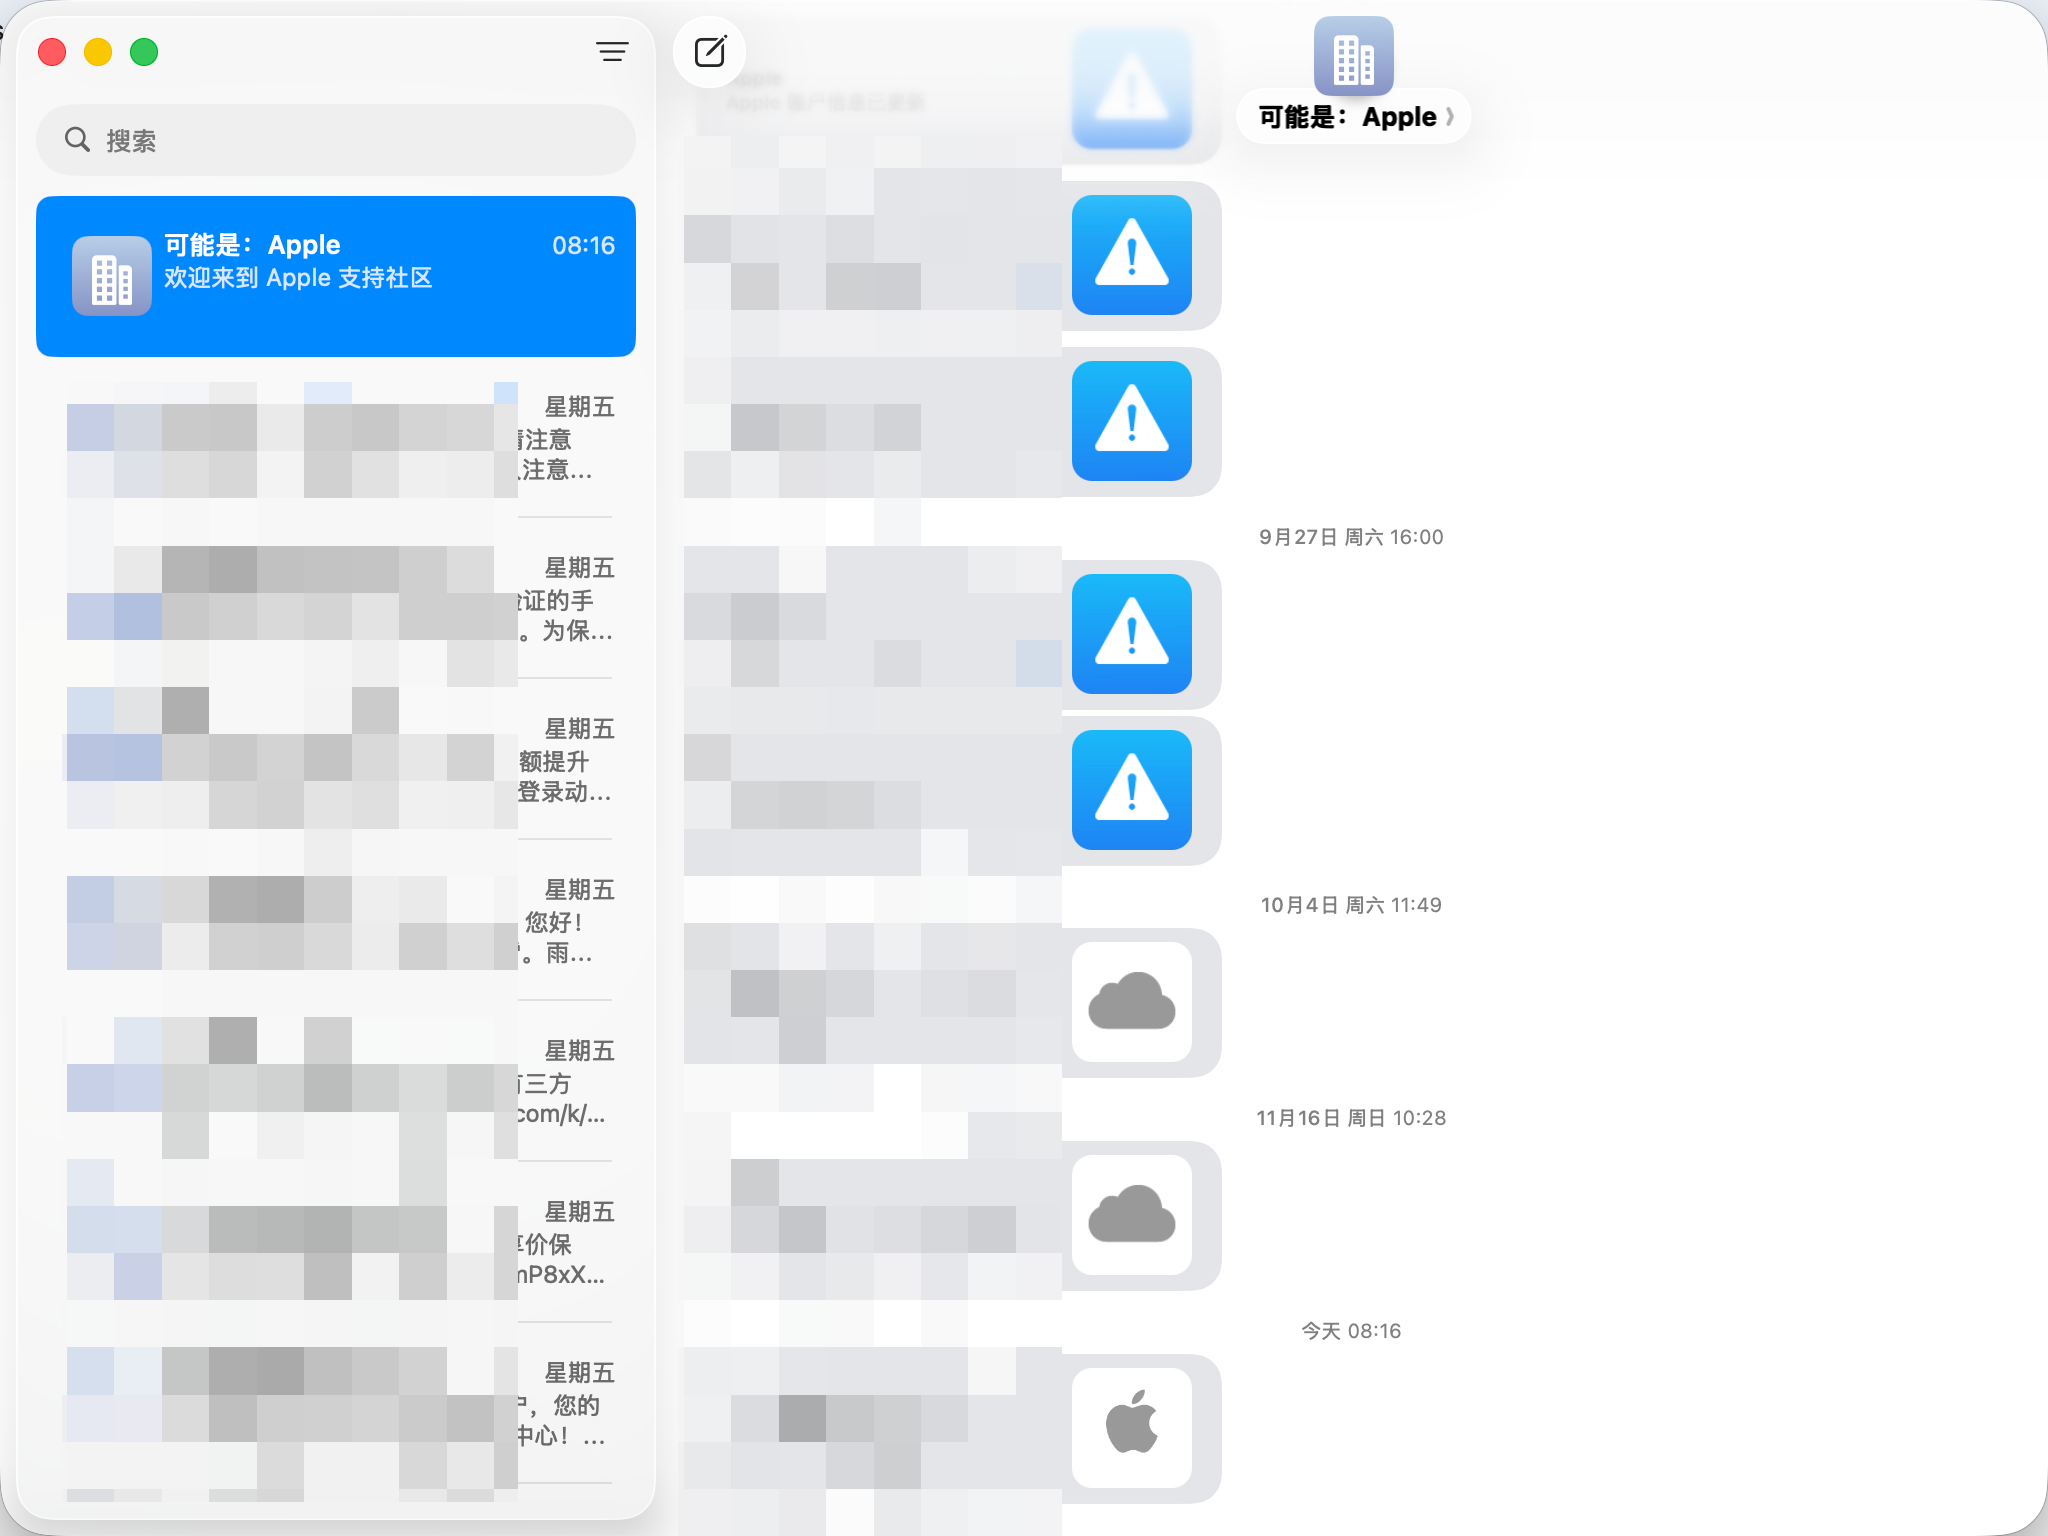Image resolution: width=2048 pixels, height=1536 pixels.
Task: Click the compose new message icon
Action: [709, 52]
